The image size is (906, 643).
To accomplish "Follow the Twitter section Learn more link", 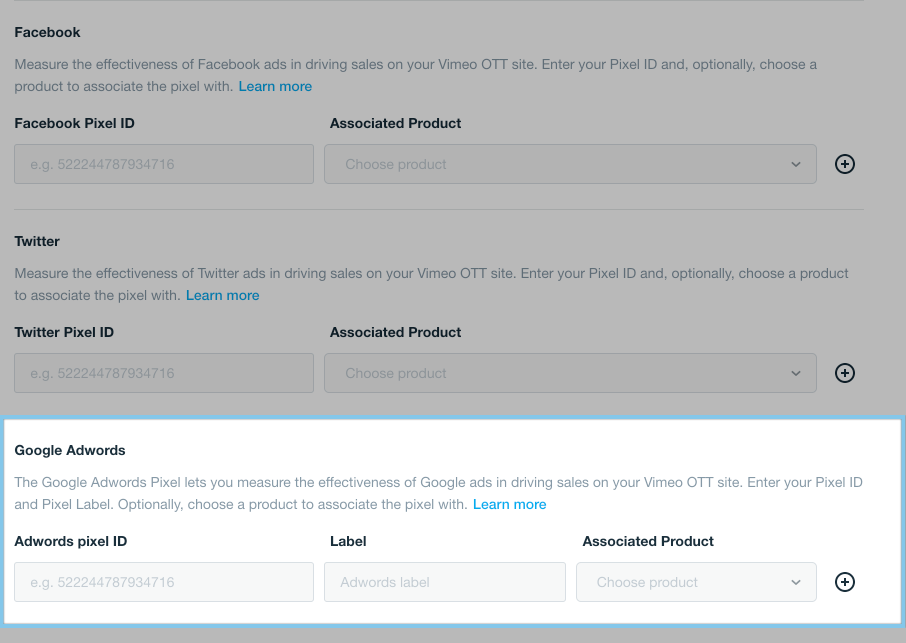I will click(x=222, y=296).
